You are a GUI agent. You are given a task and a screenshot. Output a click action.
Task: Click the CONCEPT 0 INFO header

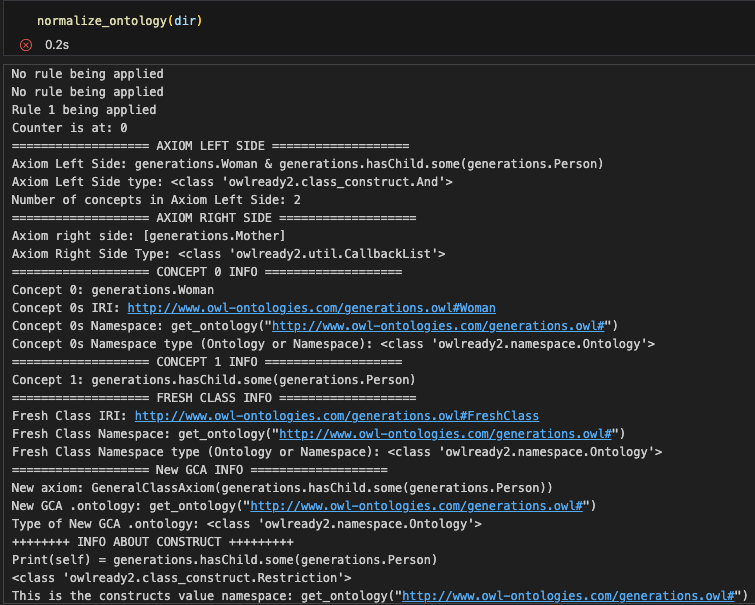pyautogui.click(x=206, y=272)
